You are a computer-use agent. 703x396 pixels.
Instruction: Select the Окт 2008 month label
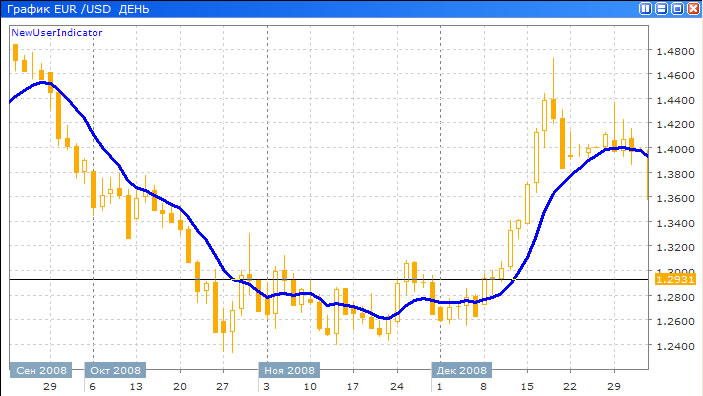pyautogui.click(x=115, y=370)
